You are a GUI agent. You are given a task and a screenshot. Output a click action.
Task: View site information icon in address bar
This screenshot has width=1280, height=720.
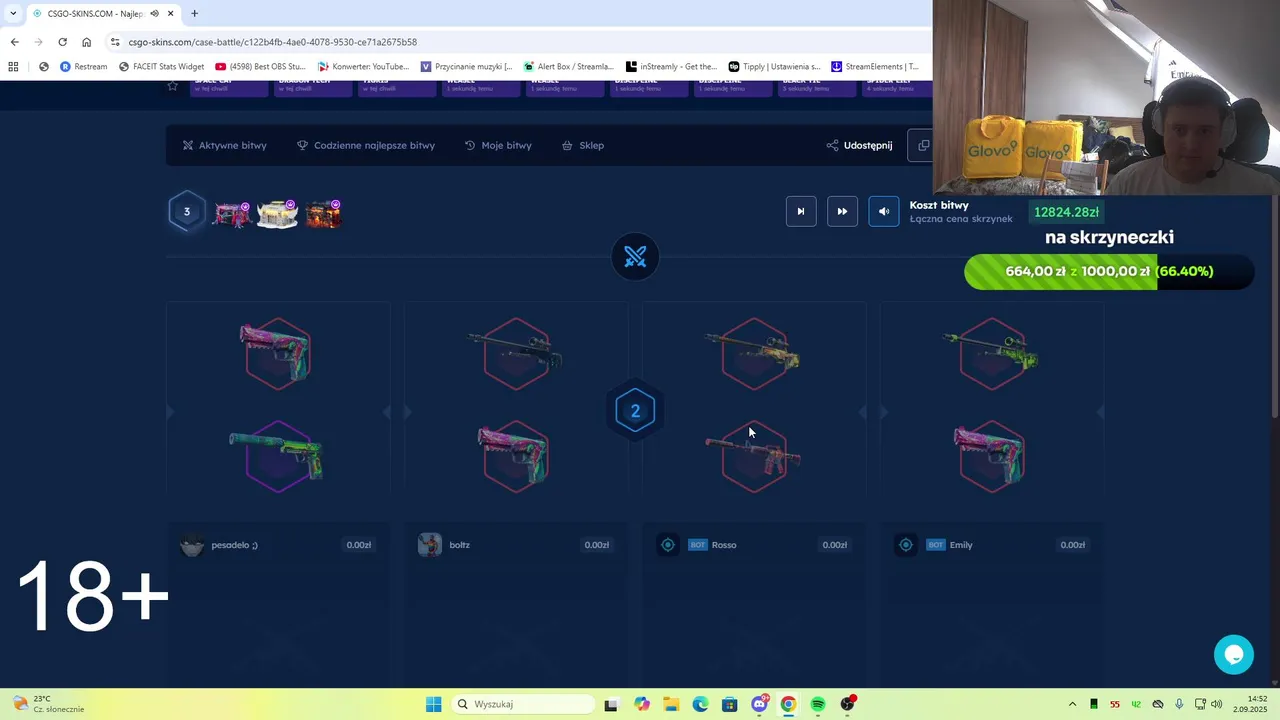click(x=115, y=42)
